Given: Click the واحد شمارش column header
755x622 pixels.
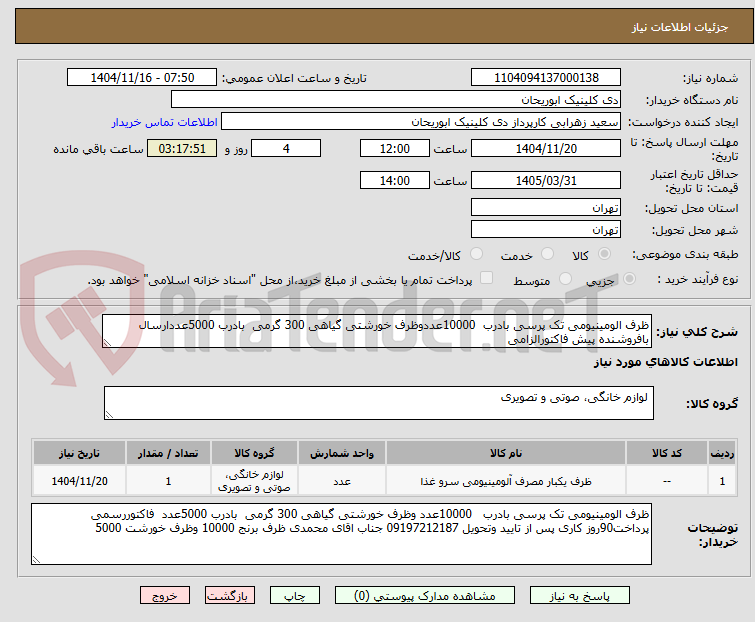Looking at the screenshot, I should (x=341, y=454).
